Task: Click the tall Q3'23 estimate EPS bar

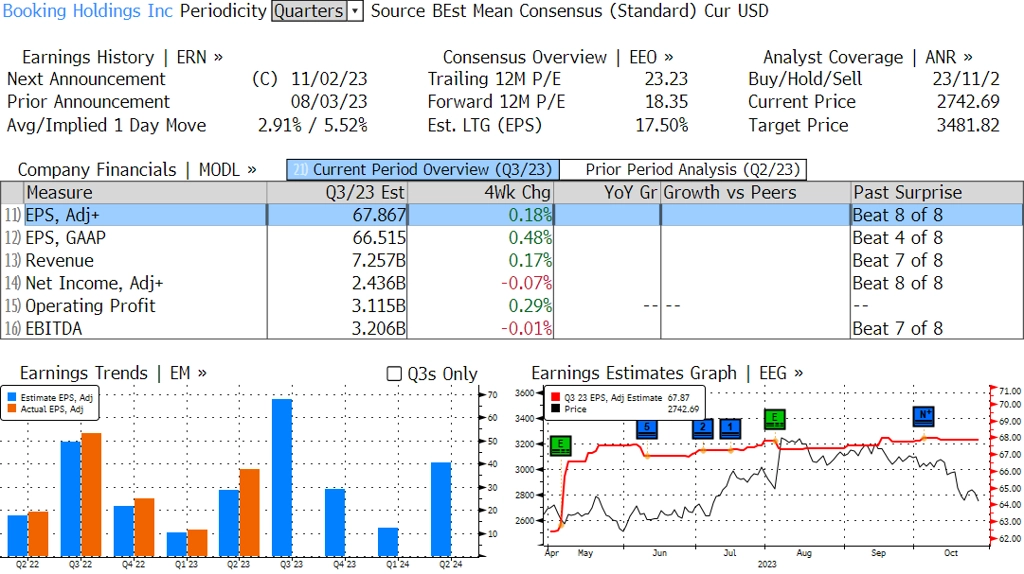Action: [282, 477]
